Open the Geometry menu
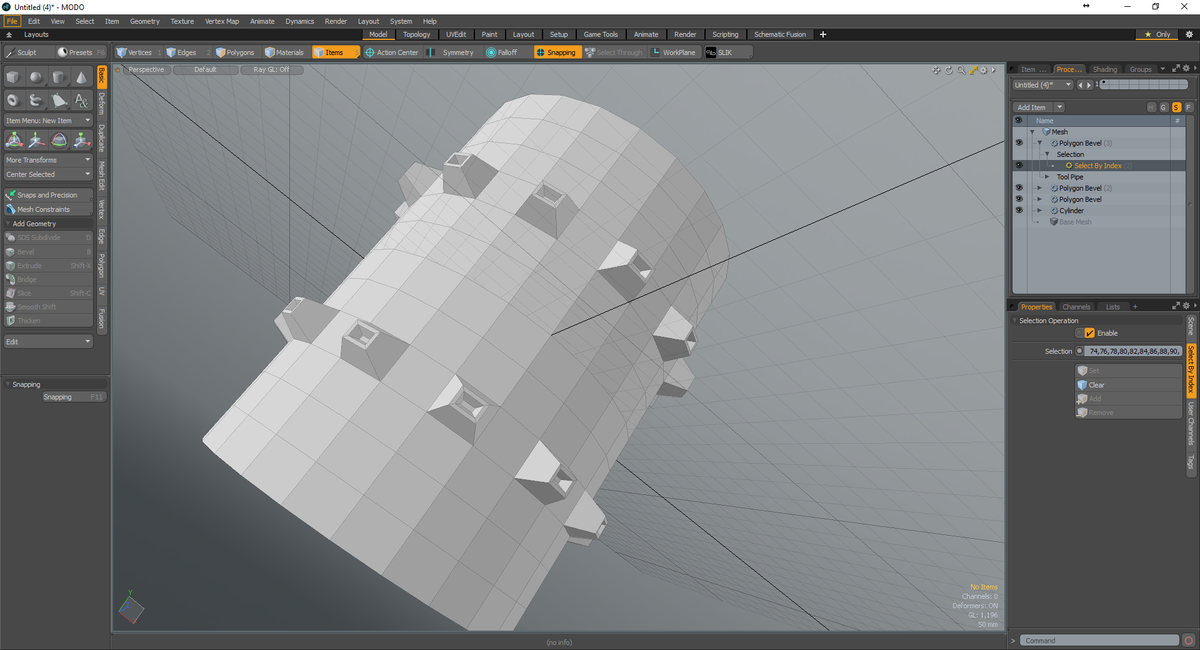This screenshot has height=650, width=1200. [144, 20]
